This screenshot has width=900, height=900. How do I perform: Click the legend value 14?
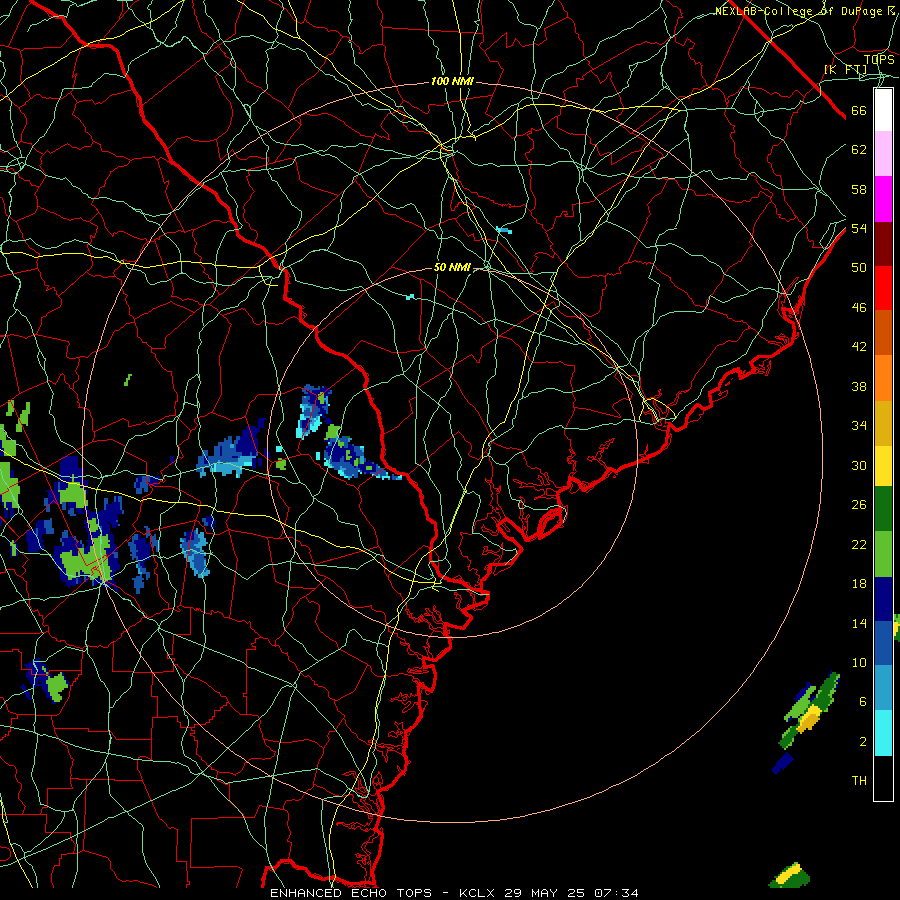tap(859, 623)
